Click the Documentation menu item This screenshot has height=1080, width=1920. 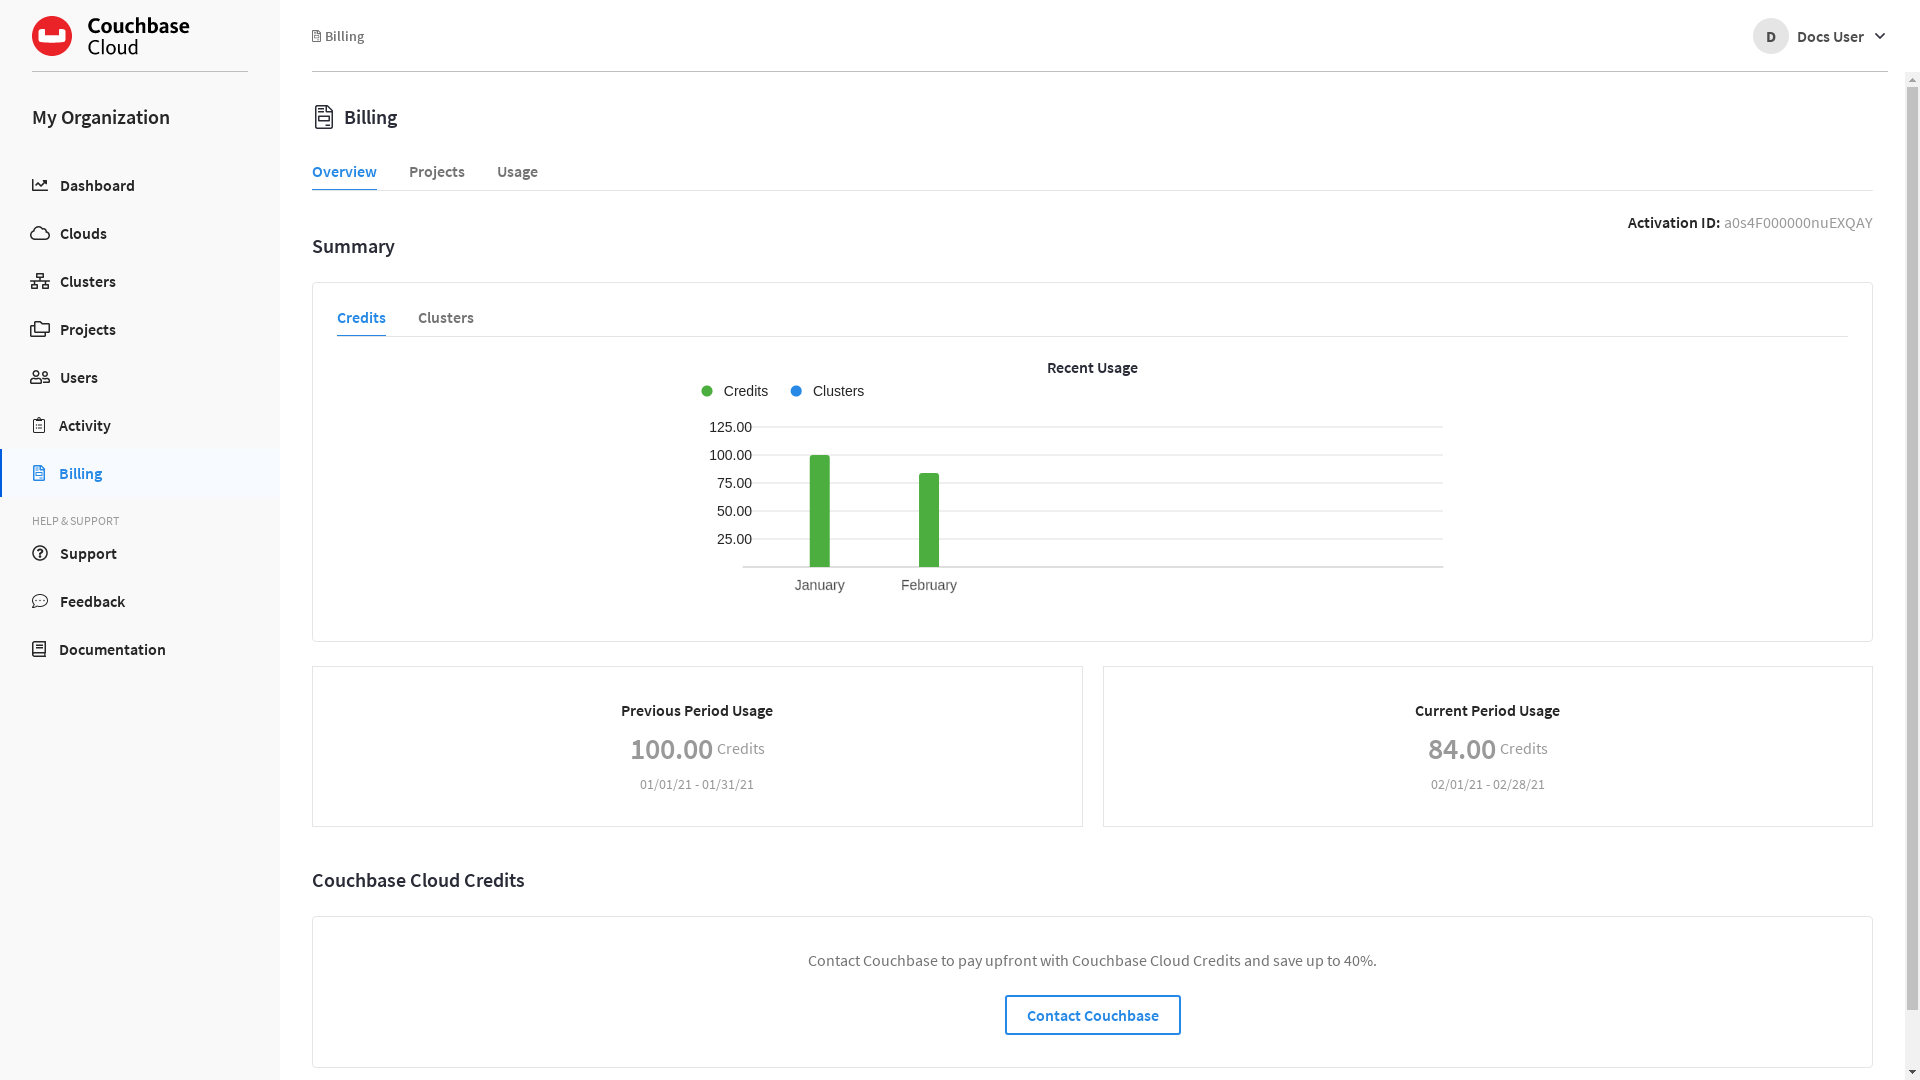click(111, 649)
